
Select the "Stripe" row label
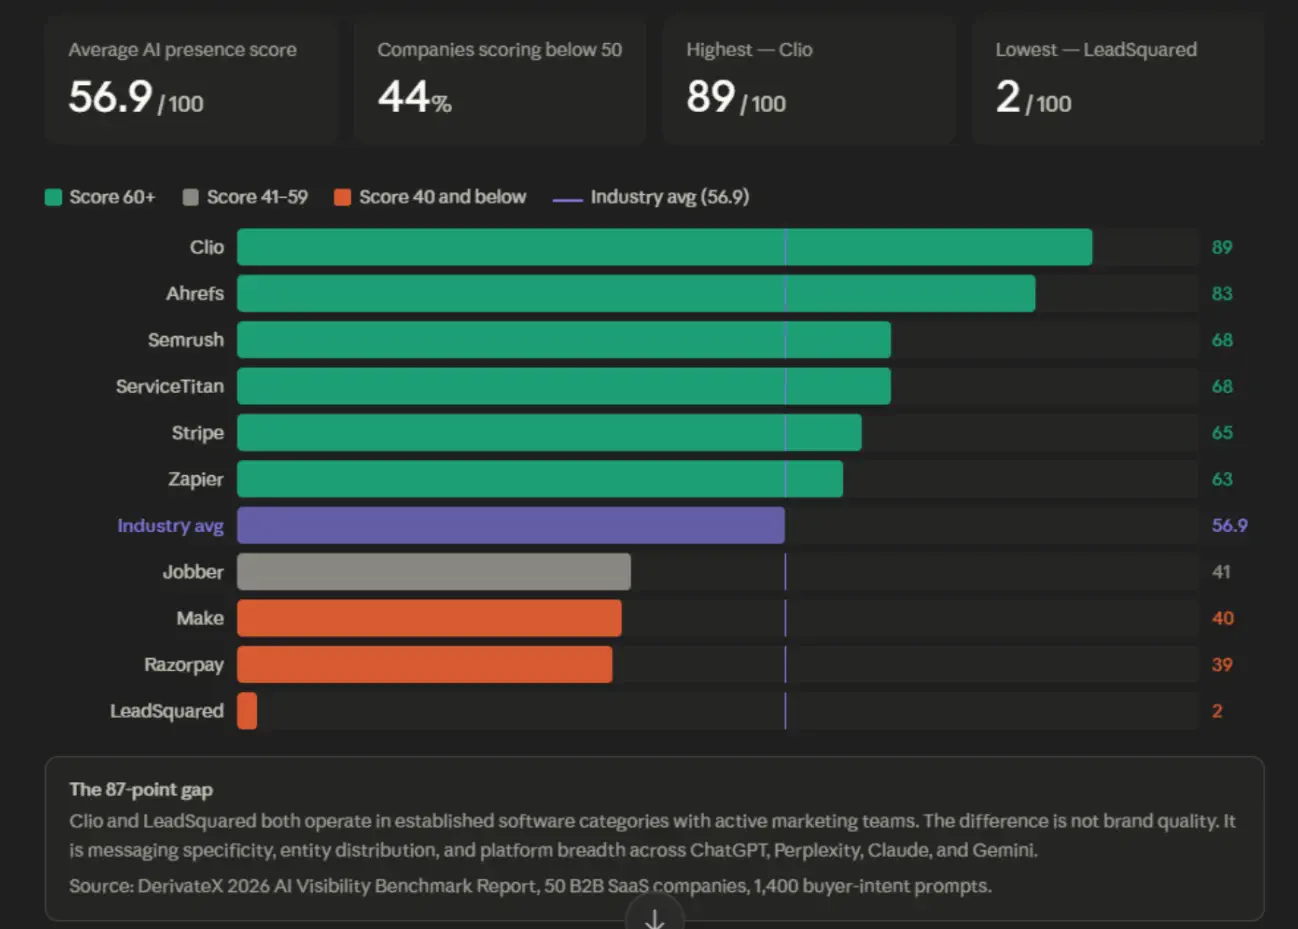pos(198,433)
